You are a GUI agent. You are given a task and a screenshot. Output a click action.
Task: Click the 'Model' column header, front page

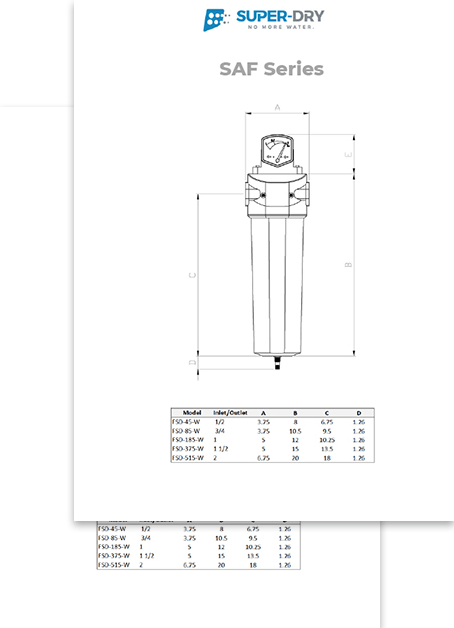pos(192,413)
